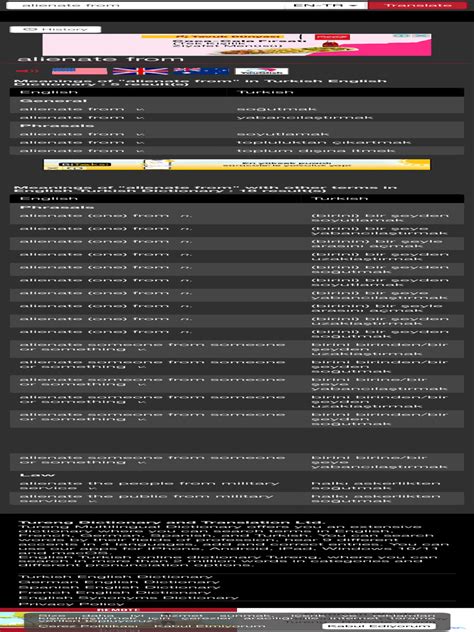Viewport: 474px width, 632px height.
Task: Open German English Dictionary footer link
Action: point(119,582)
